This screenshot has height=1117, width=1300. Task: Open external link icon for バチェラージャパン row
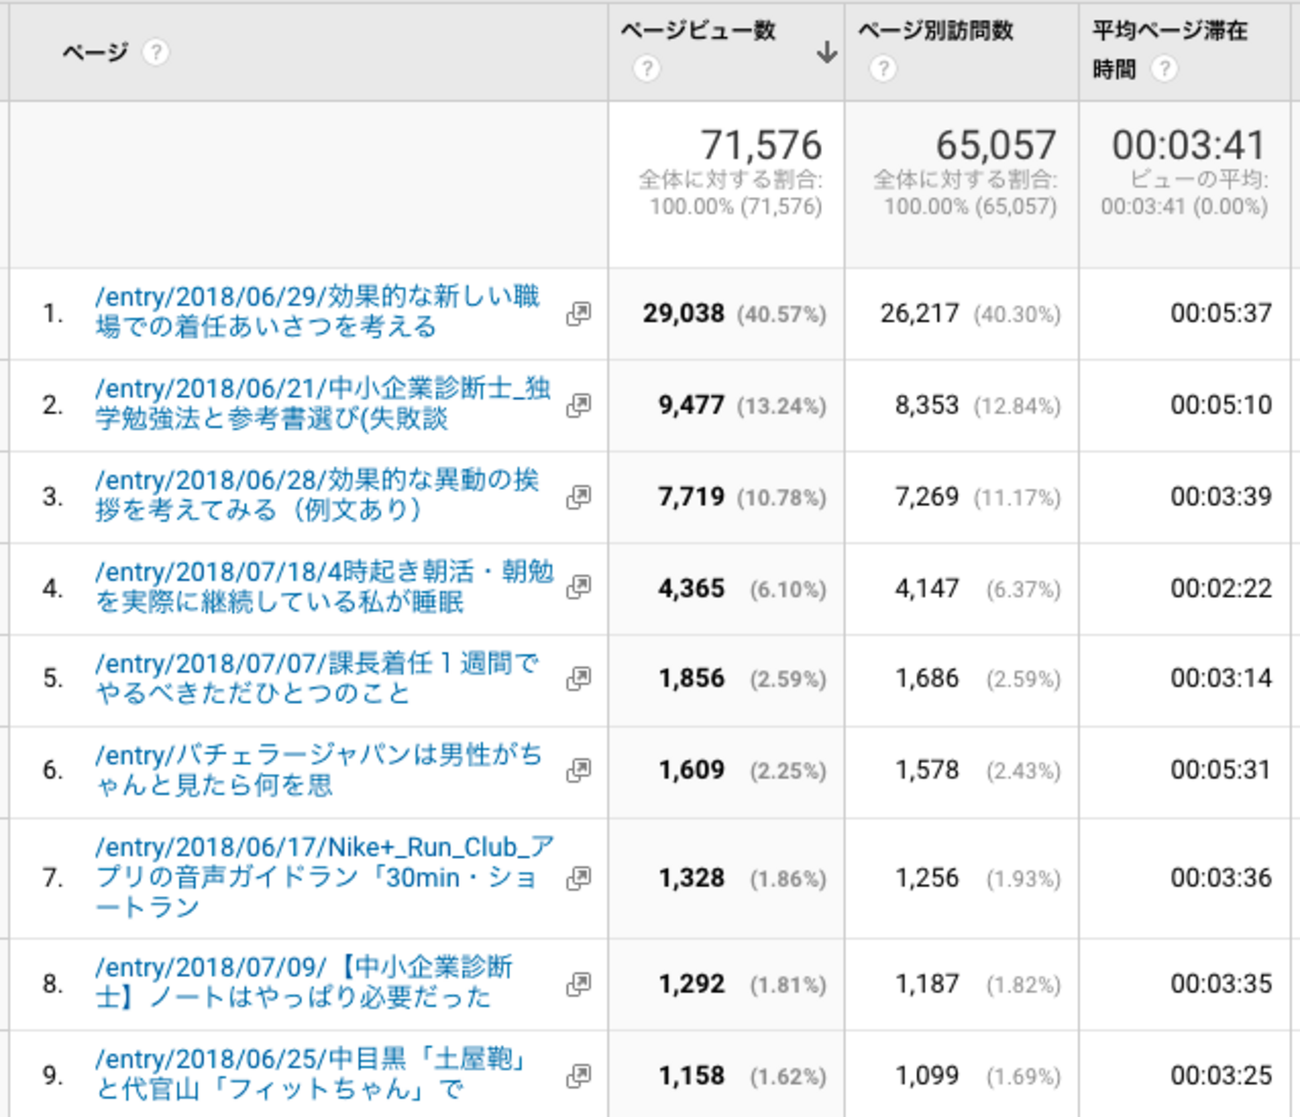click(578, 770)
